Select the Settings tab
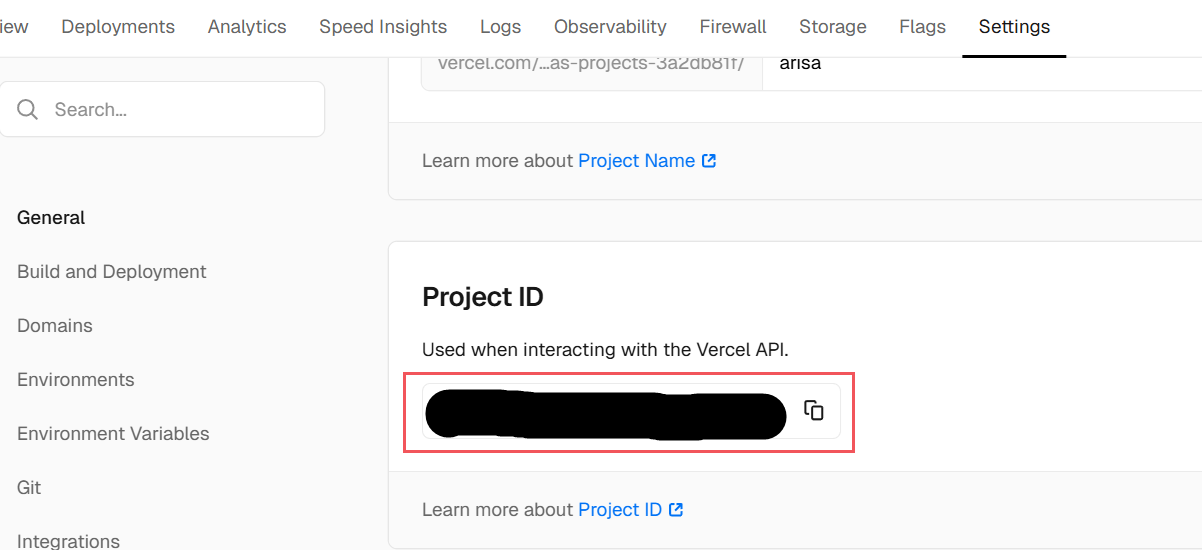Viewport: 1202px width, 550px height. (x=1014, y=27)
